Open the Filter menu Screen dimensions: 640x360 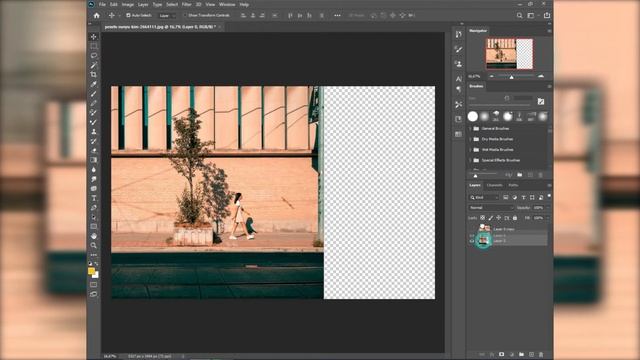pos(187,4)
